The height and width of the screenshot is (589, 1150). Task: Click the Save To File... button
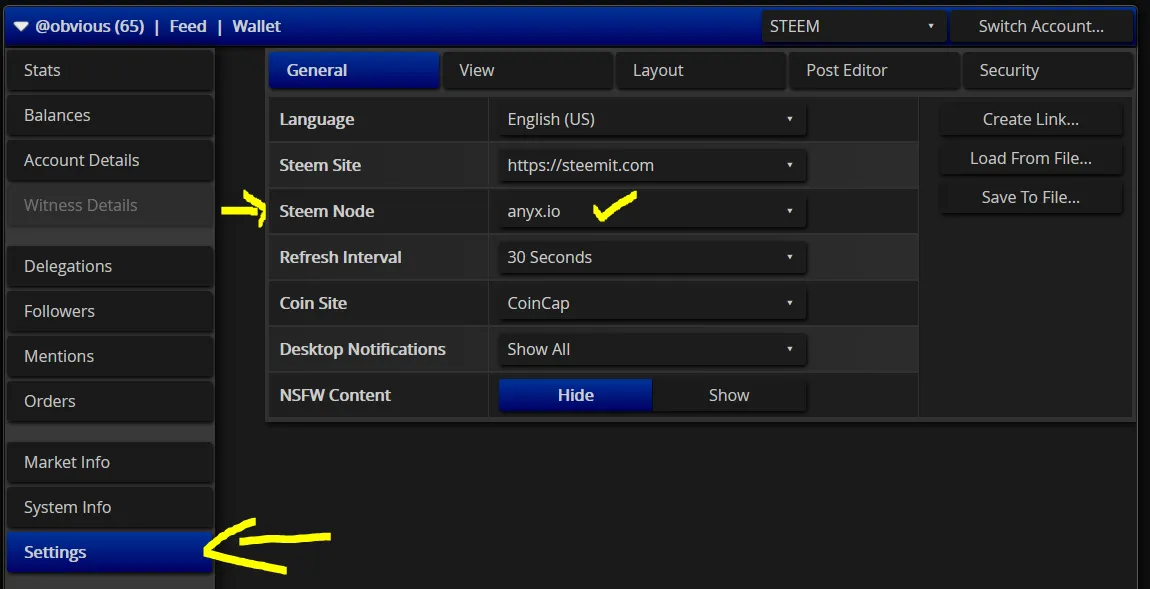point(1030,197)
